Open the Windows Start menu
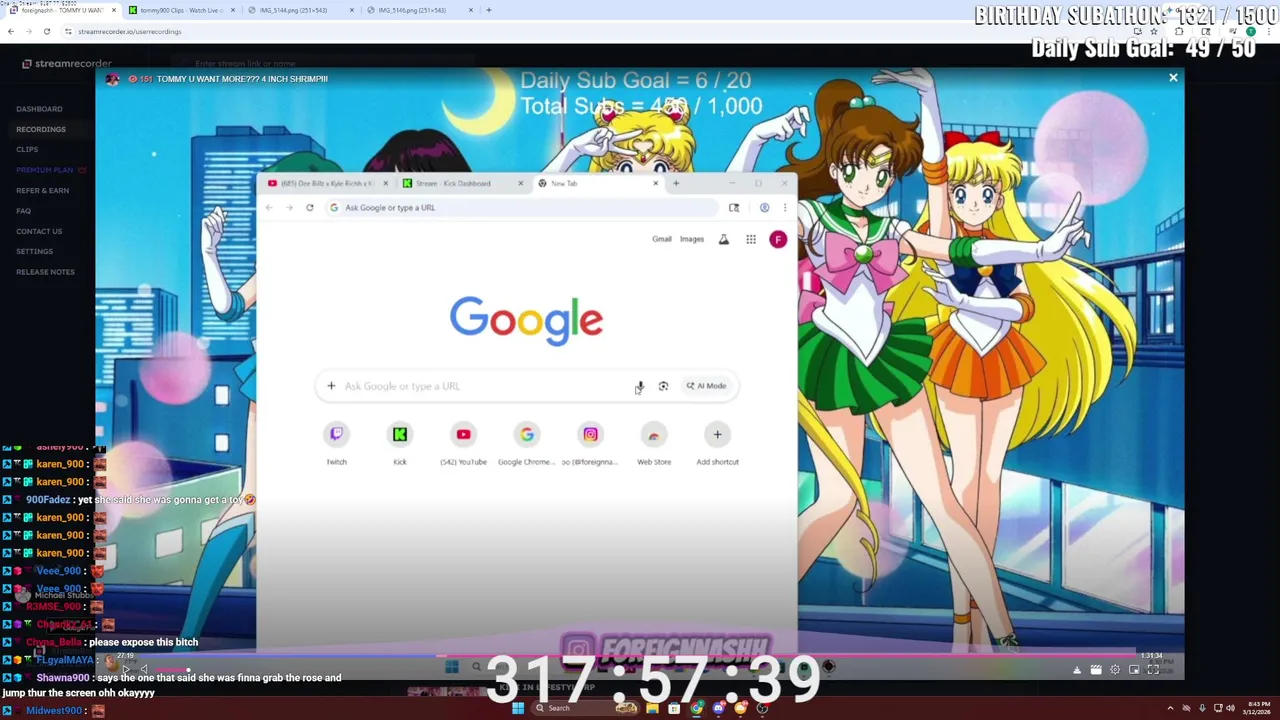Screen dimensions: 1280x720 [518, 708]
